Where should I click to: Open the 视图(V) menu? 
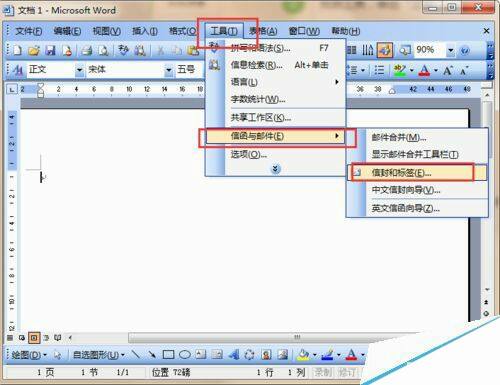(x=106, y=31)
